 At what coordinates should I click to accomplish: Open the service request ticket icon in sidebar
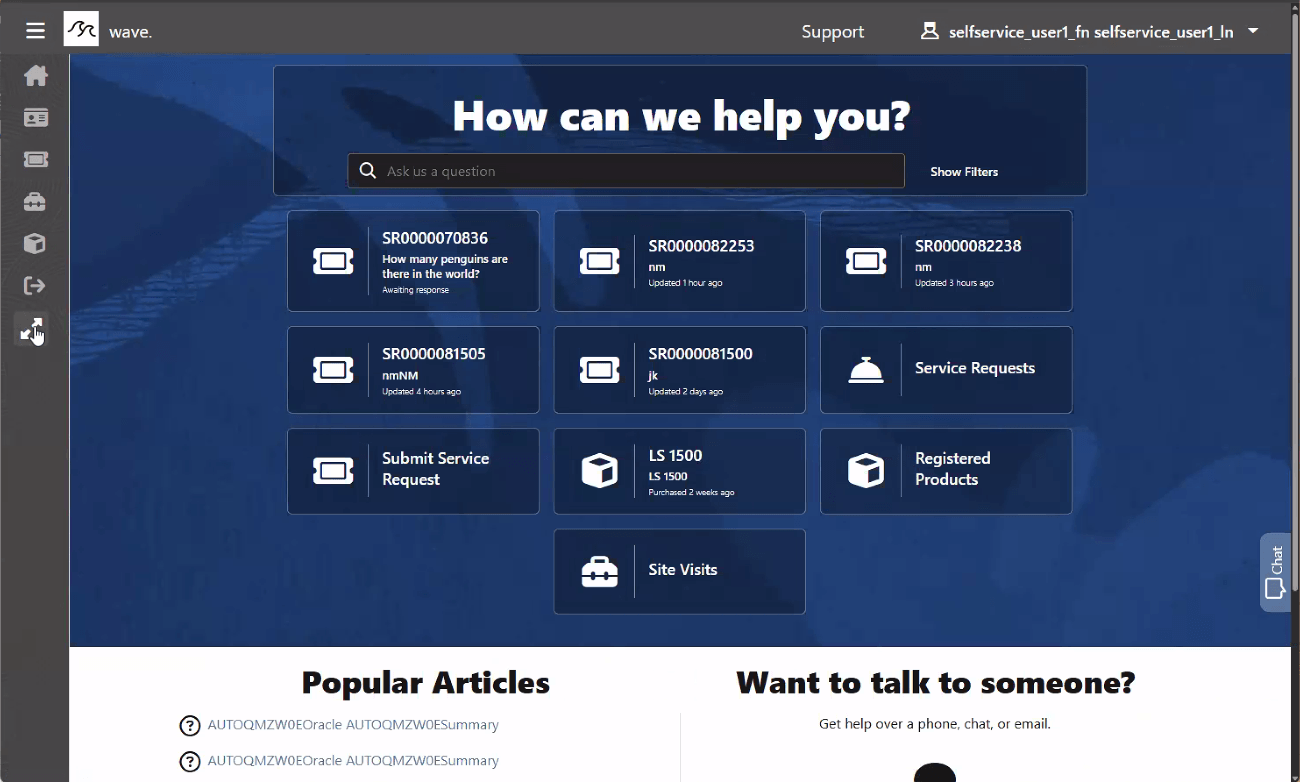click(x=35, y=159)
